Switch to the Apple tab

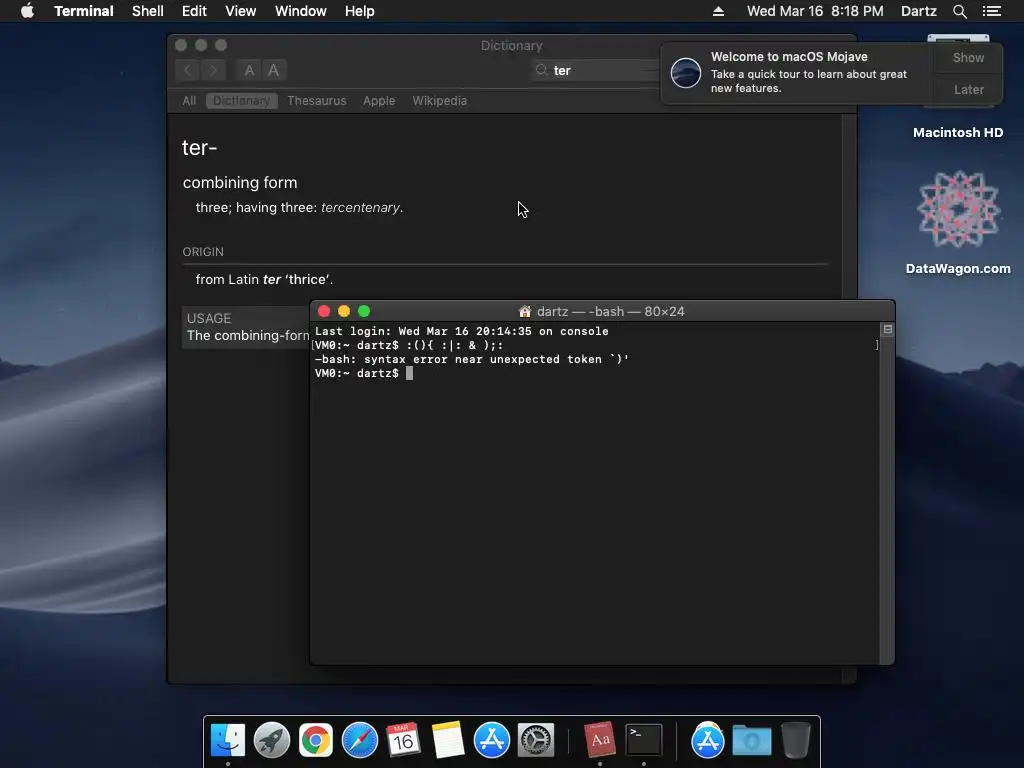(x=379, y=101)
